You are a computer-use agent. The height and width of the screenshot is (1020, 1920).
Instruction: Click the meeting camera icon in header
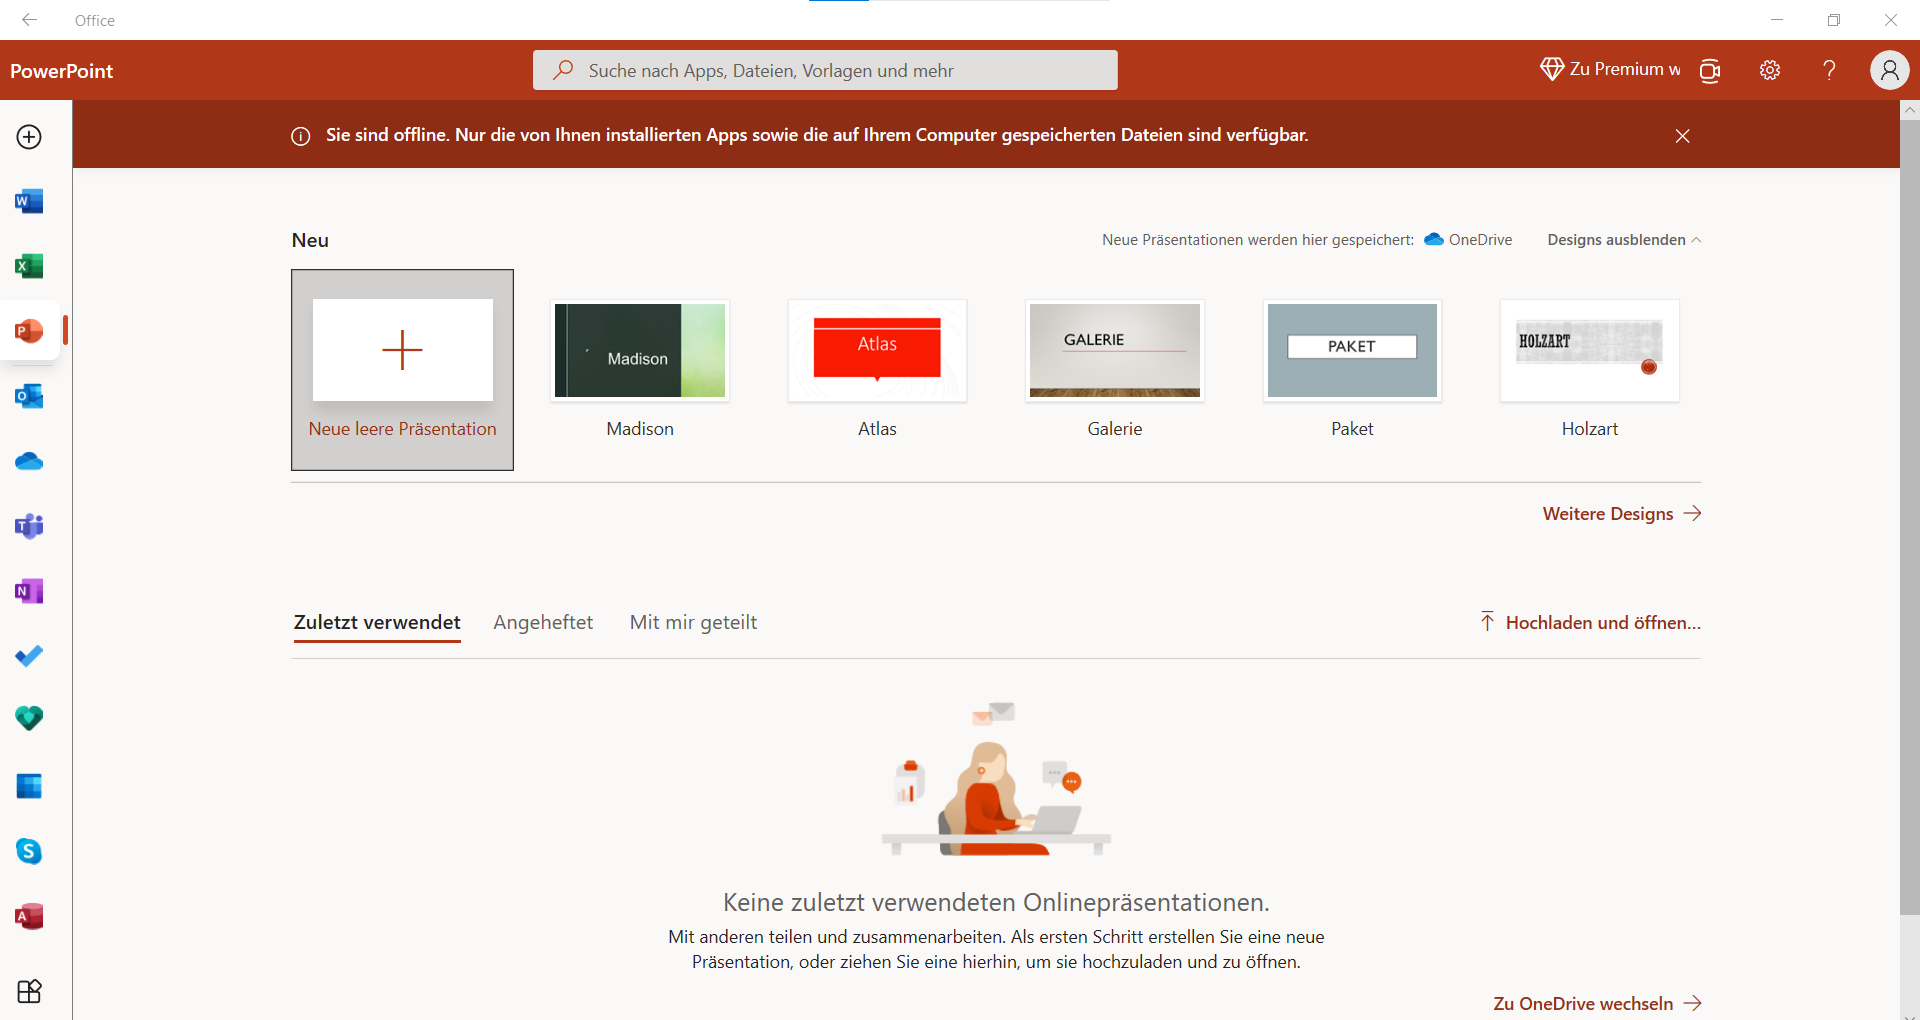[1710, 70]
